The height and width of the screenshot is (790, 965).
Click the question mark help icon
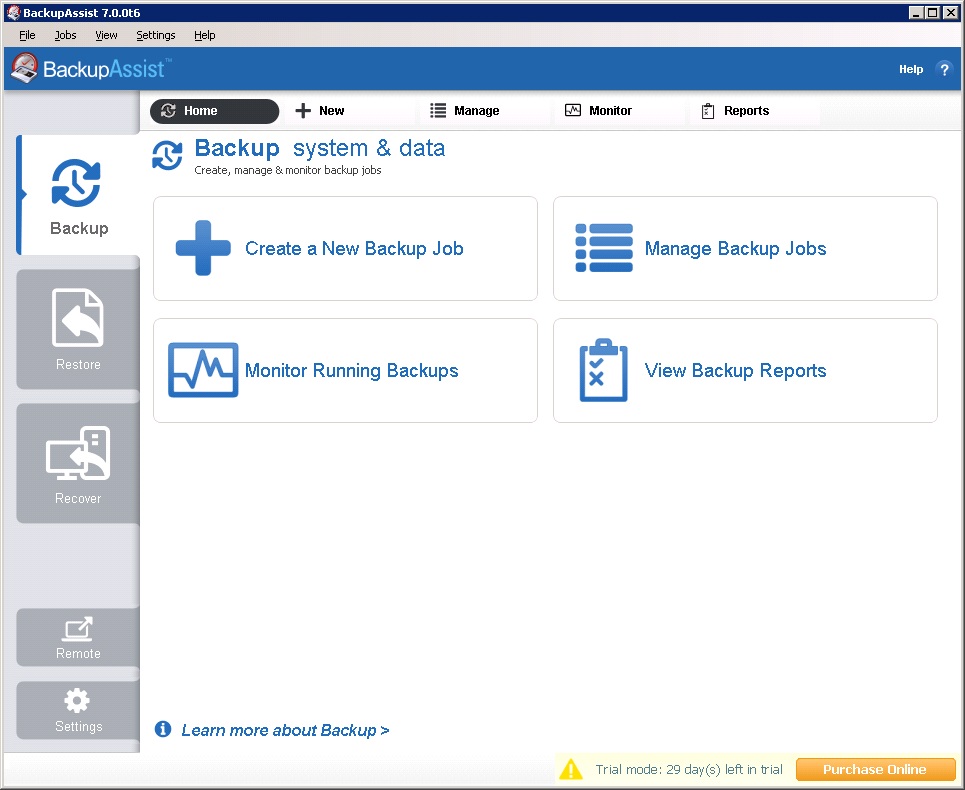point(943,69)
